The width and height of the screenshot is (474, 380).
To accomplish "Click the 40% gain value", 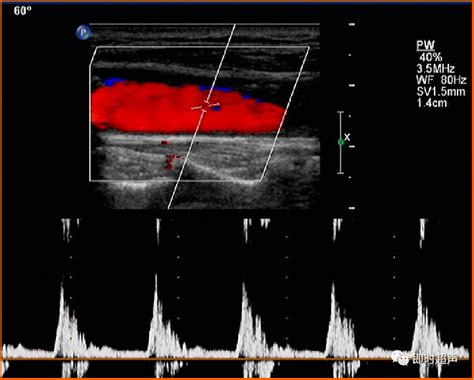I will (430, 57).
